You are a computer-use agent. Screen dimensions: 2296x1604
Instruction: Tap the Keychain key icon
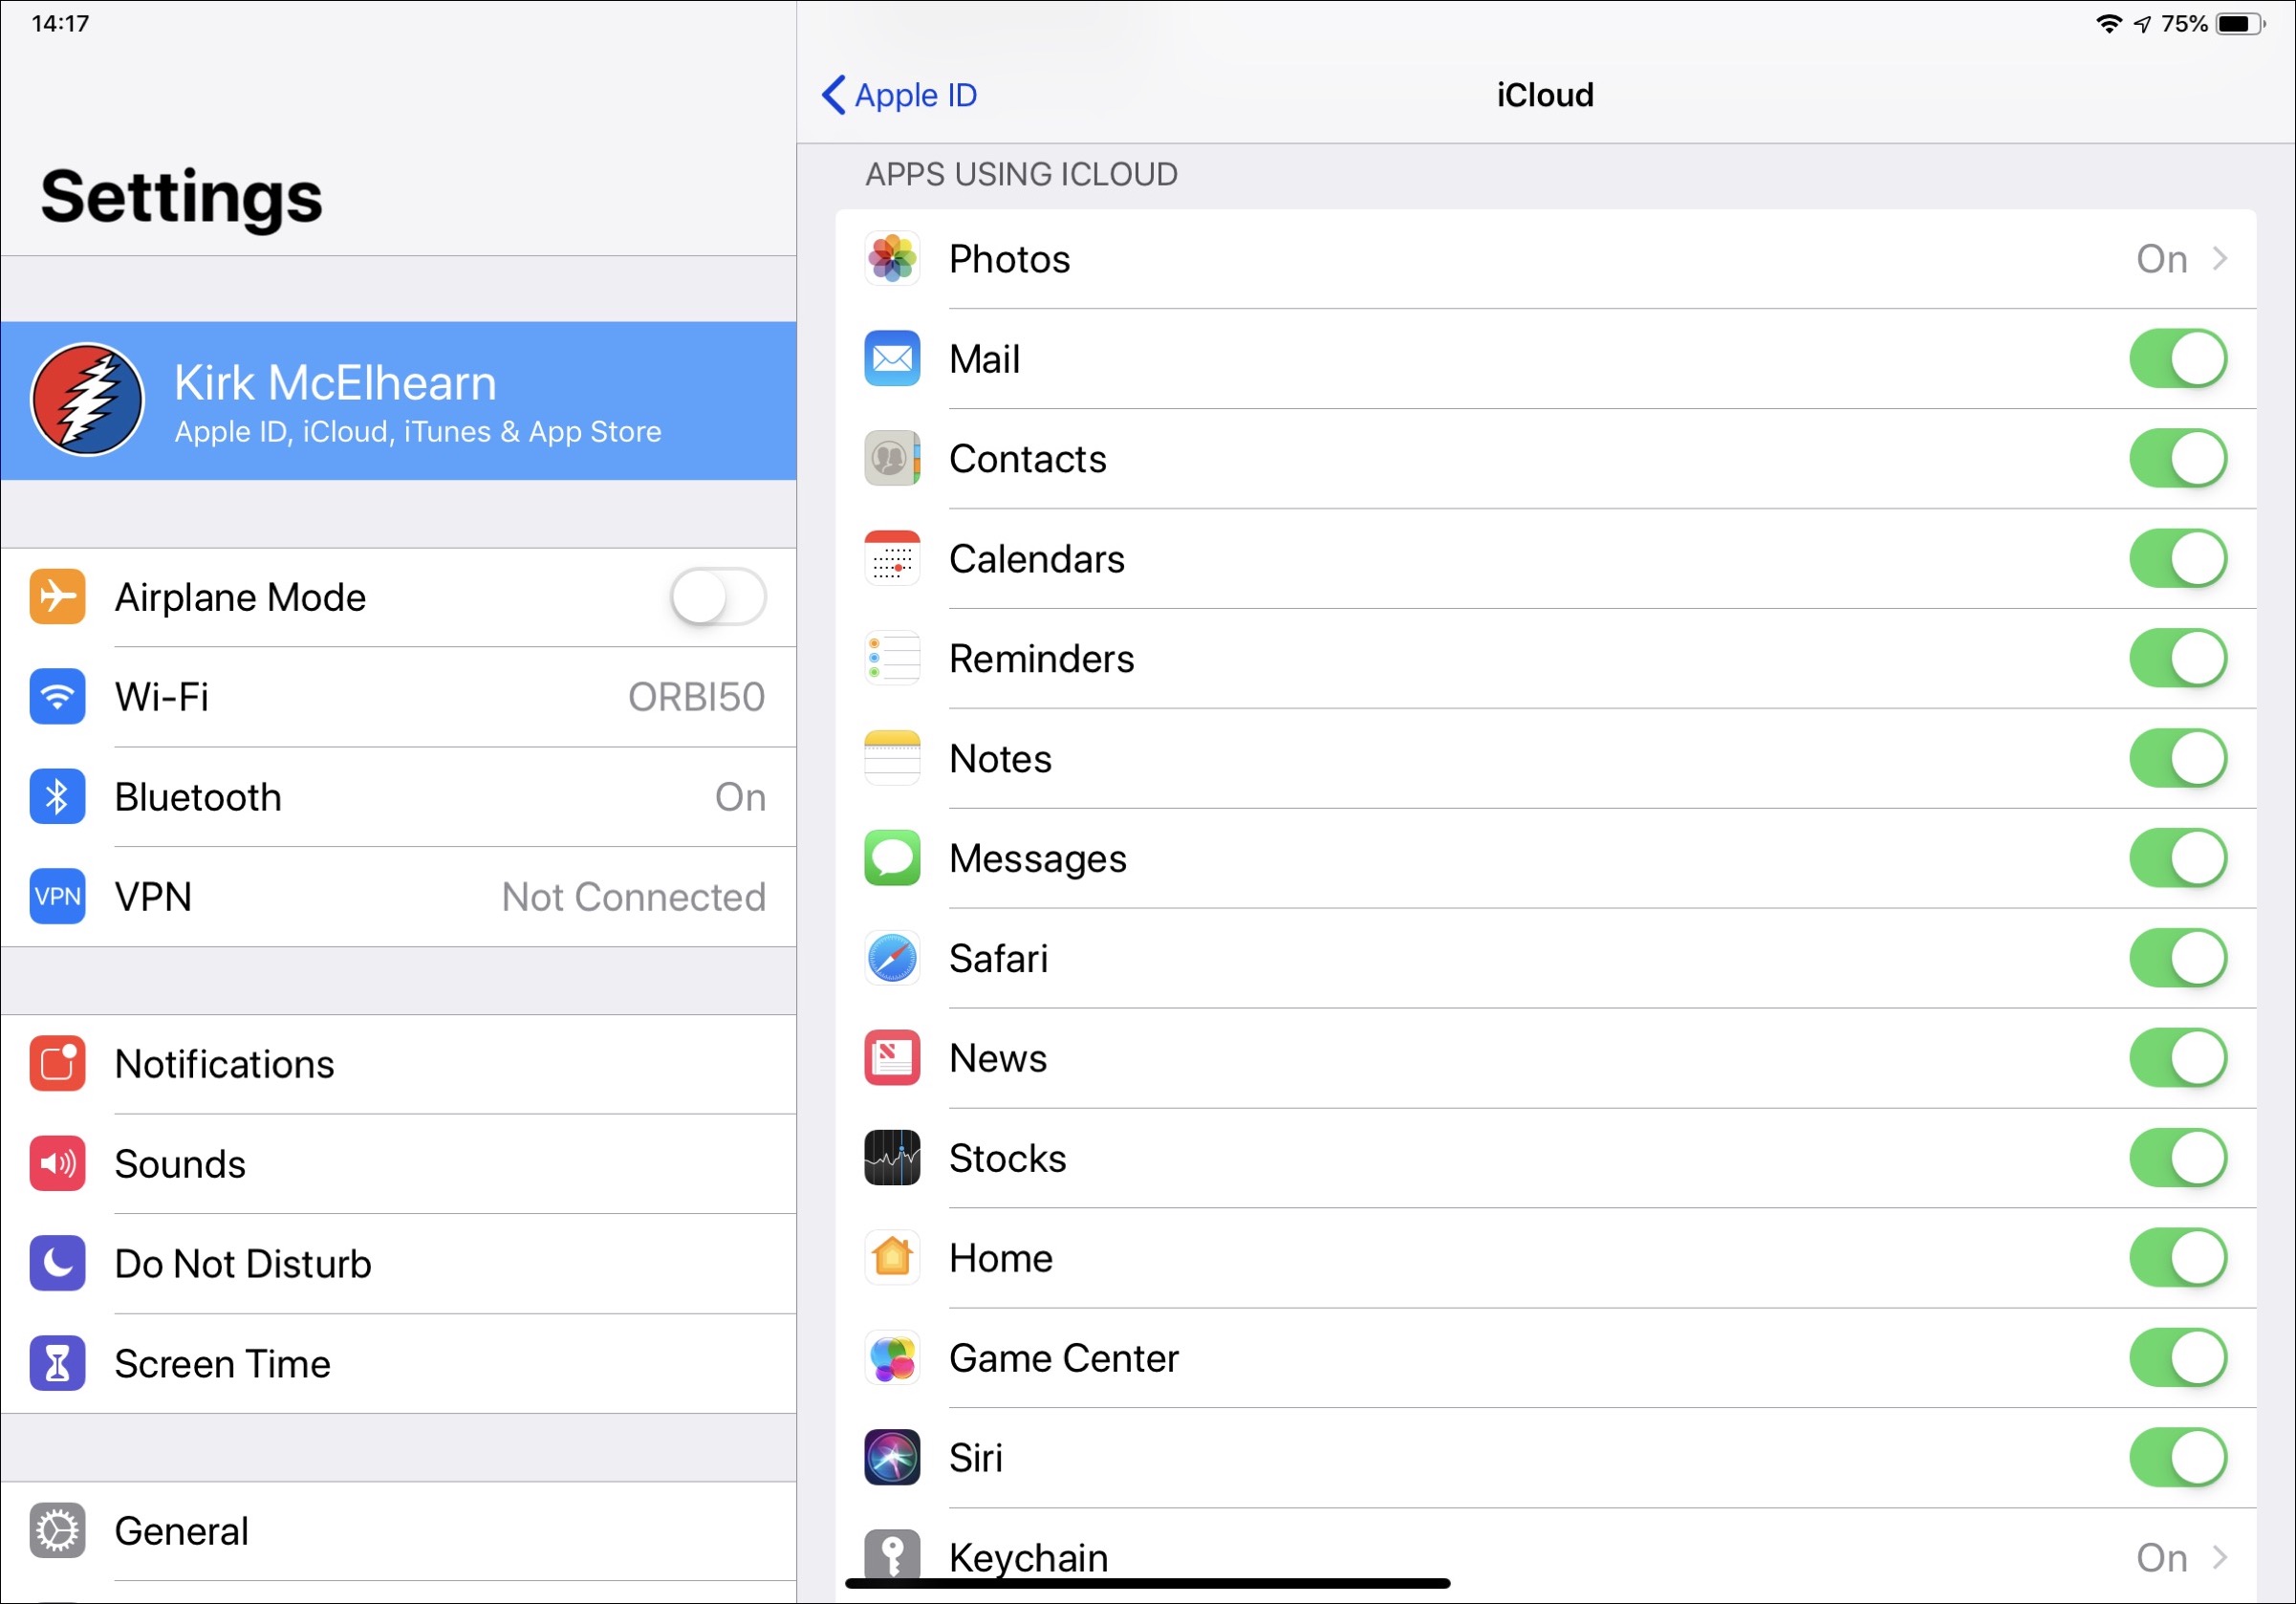click(x=892, y=1556)
